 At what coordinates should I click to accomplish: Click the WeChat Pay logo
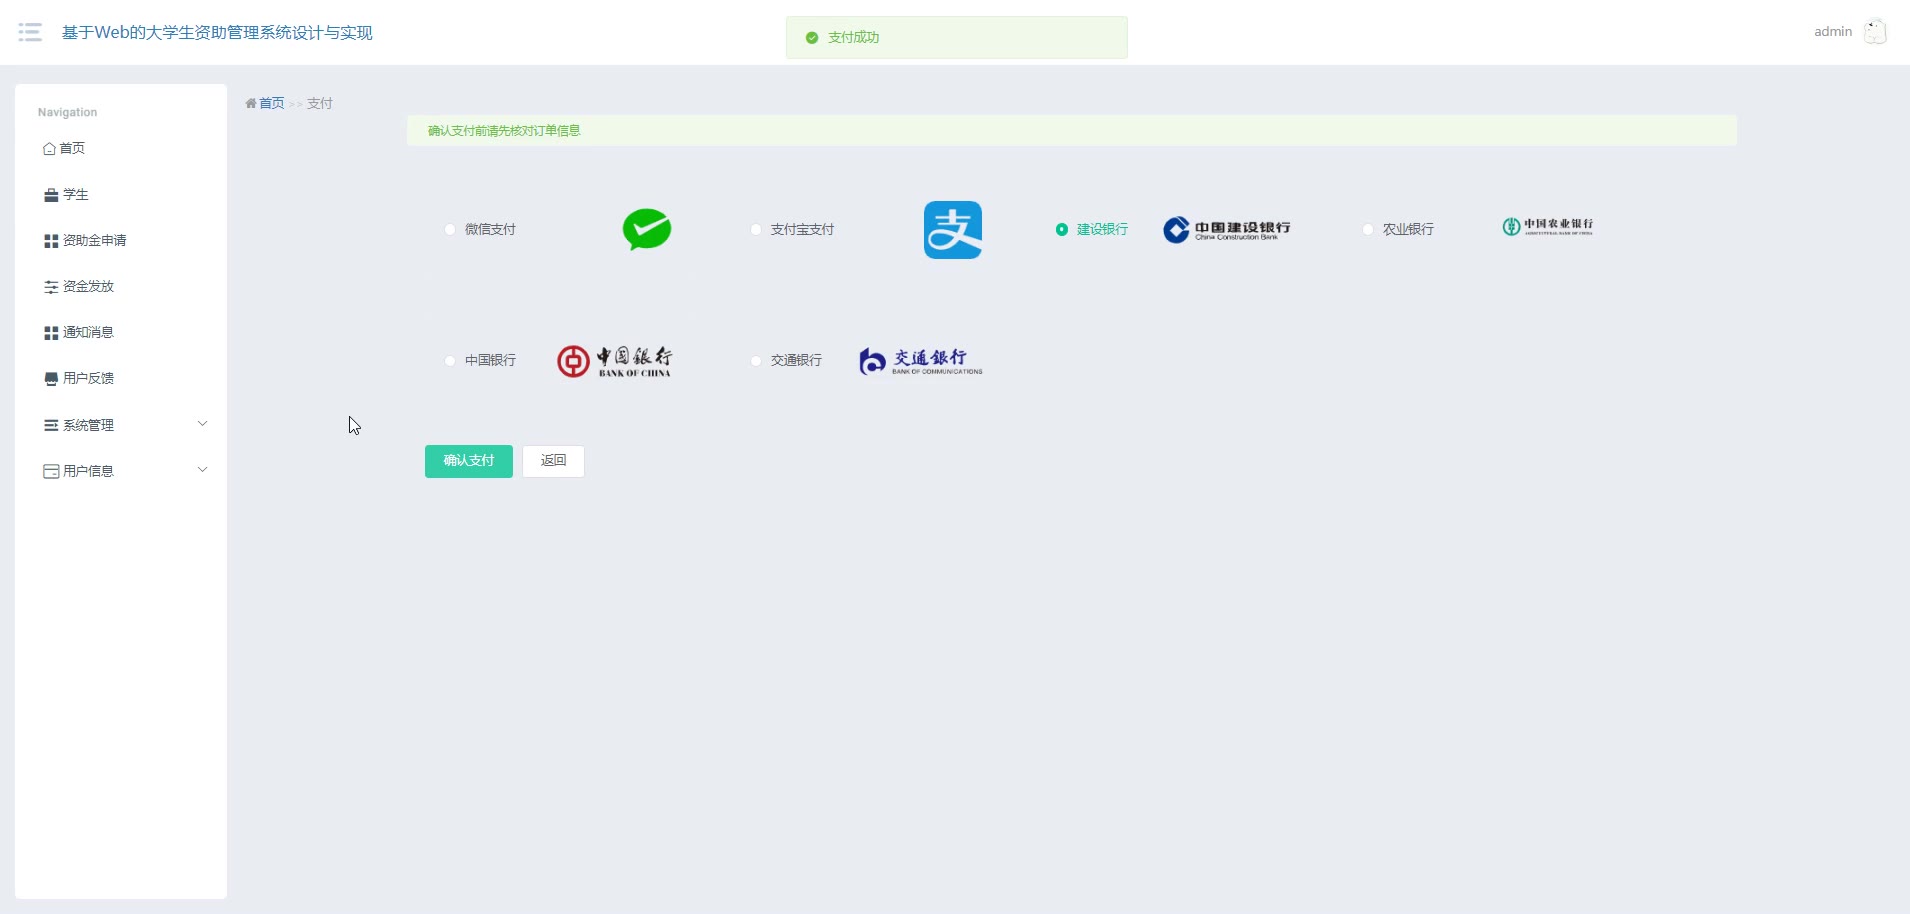[647, 229]
